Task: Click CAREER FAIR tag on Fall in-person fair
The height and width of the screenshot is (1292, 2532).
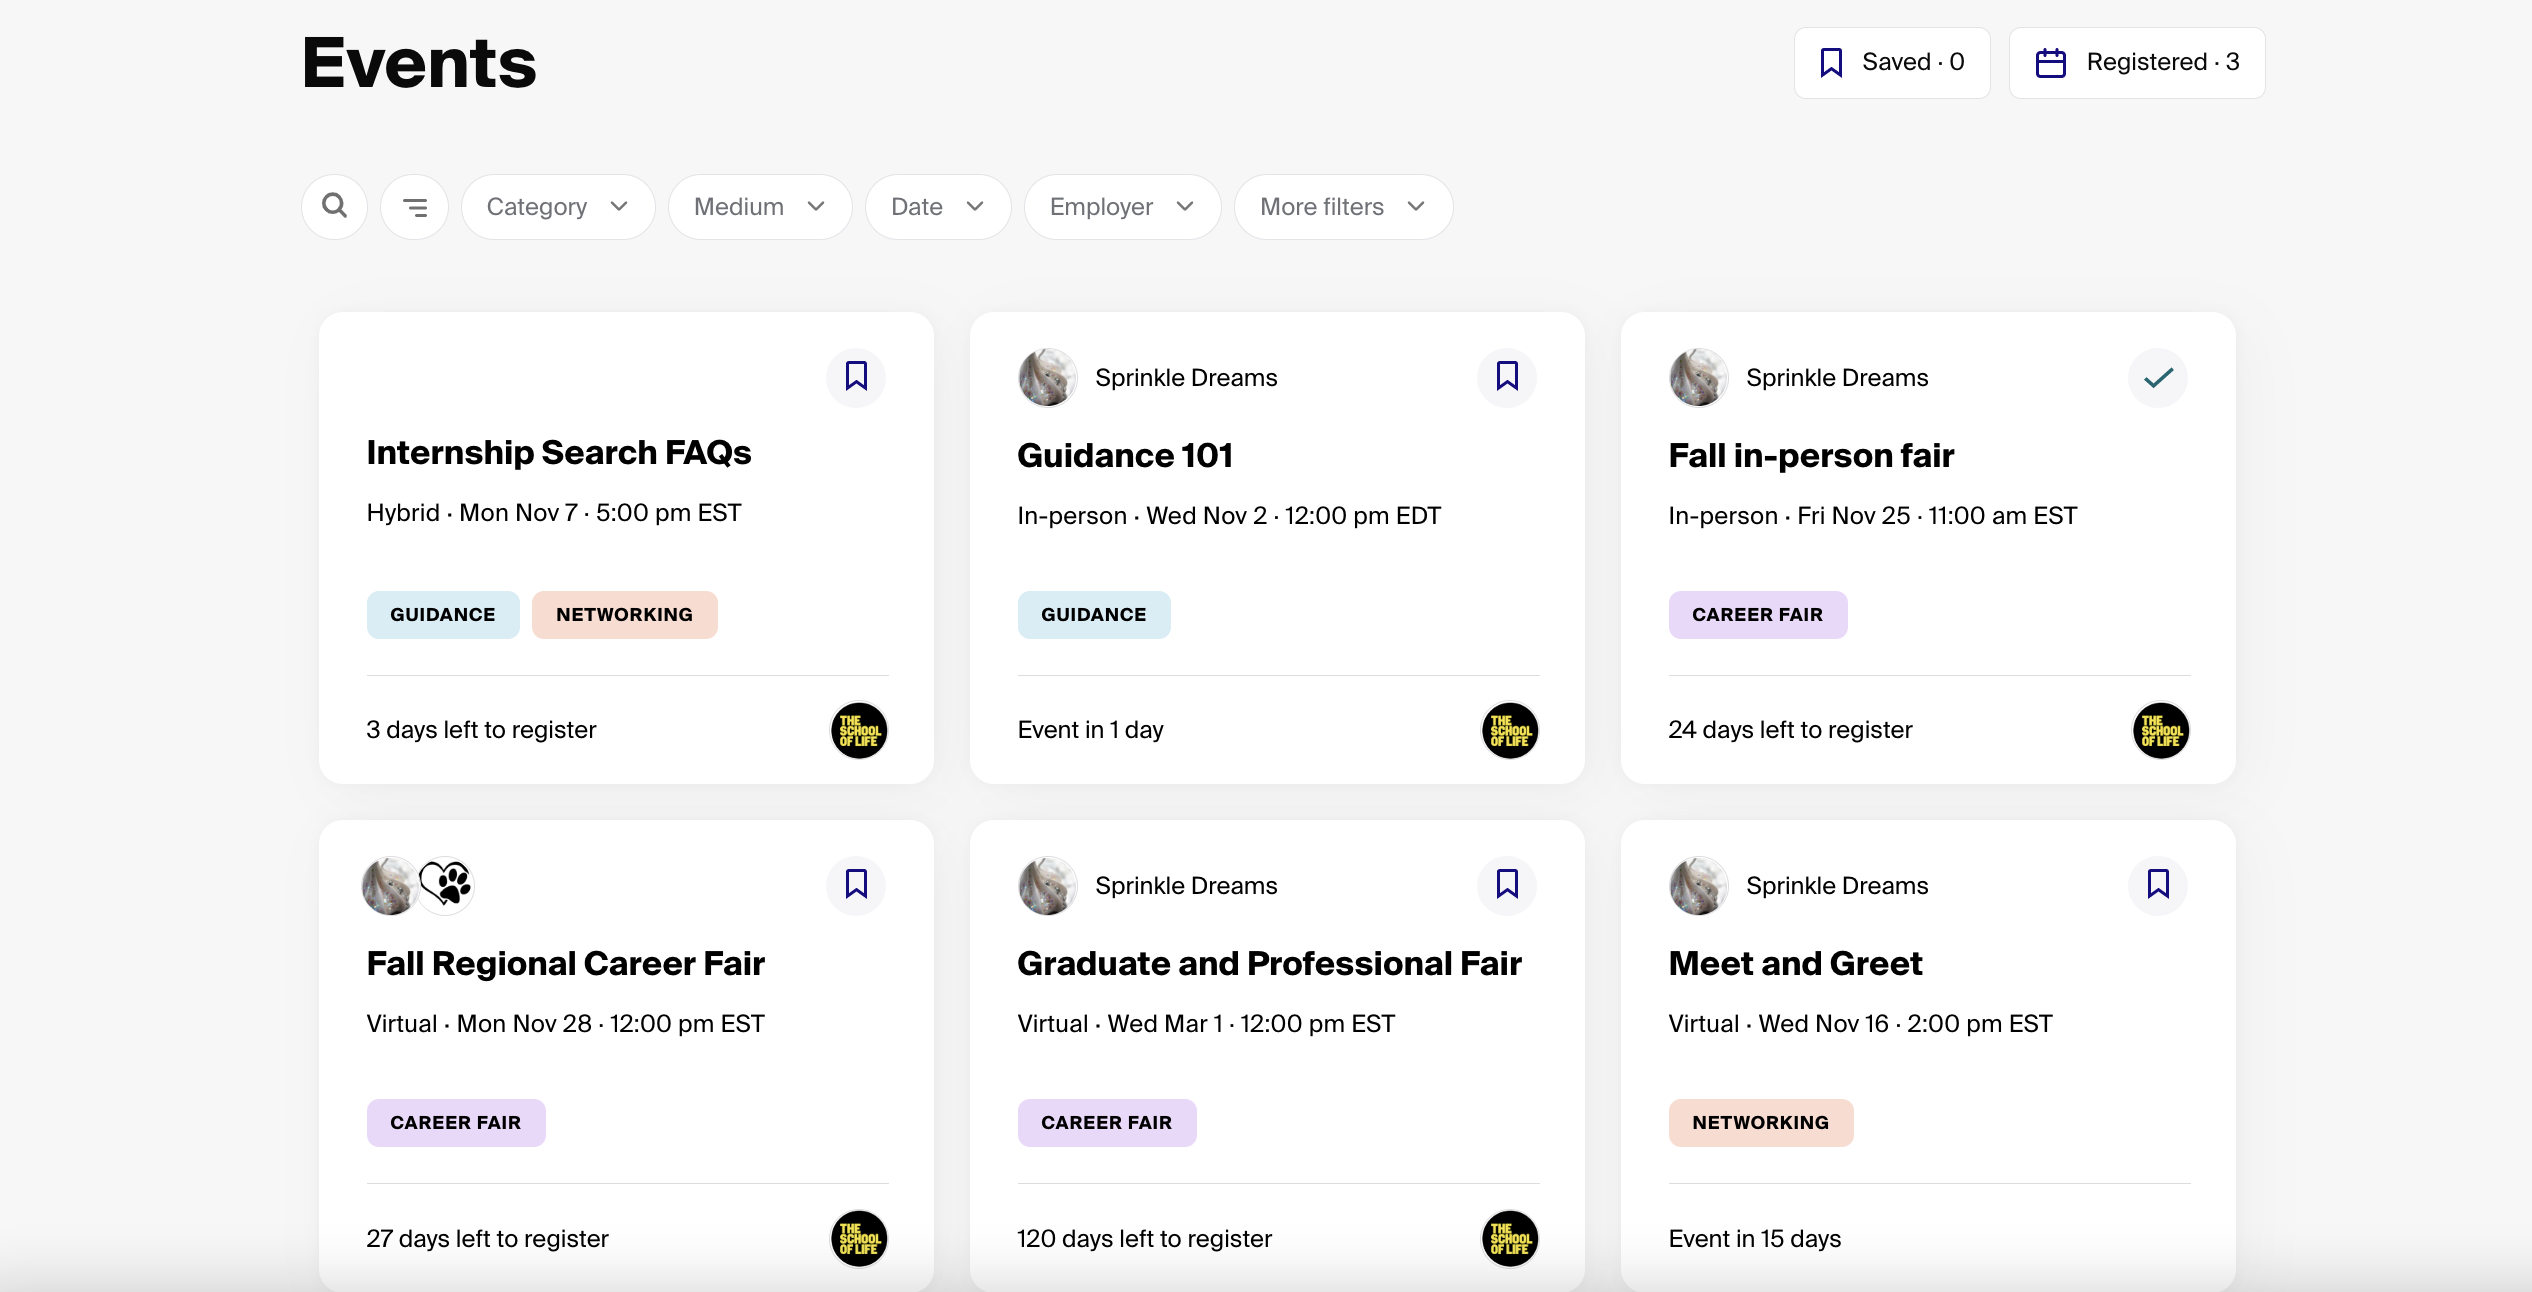Action: (x=1758, y=615)
